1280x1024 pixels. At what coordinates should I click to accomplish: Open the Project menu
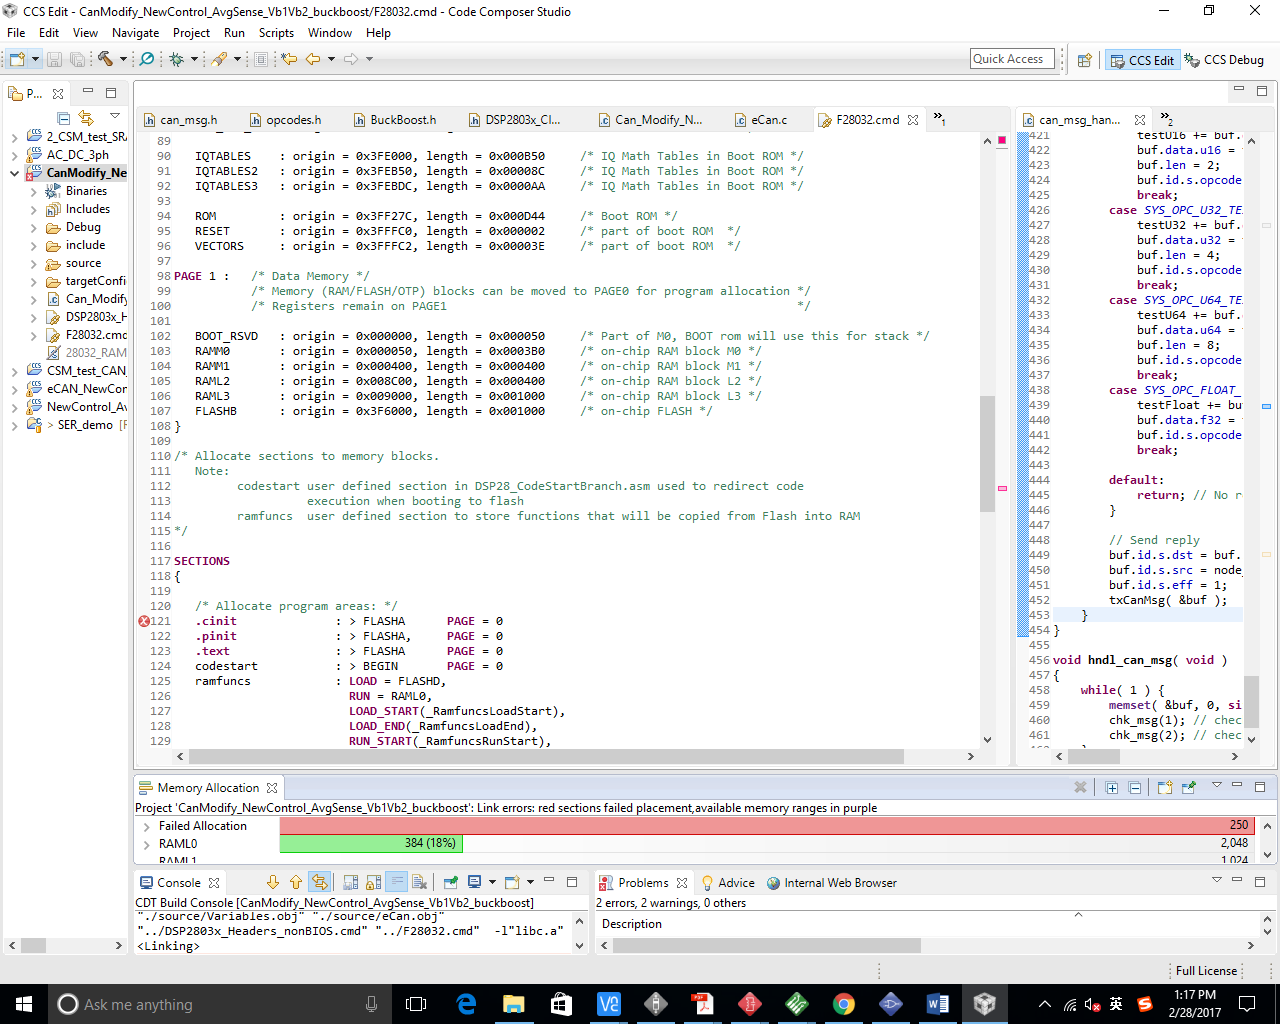click(191, 33)
